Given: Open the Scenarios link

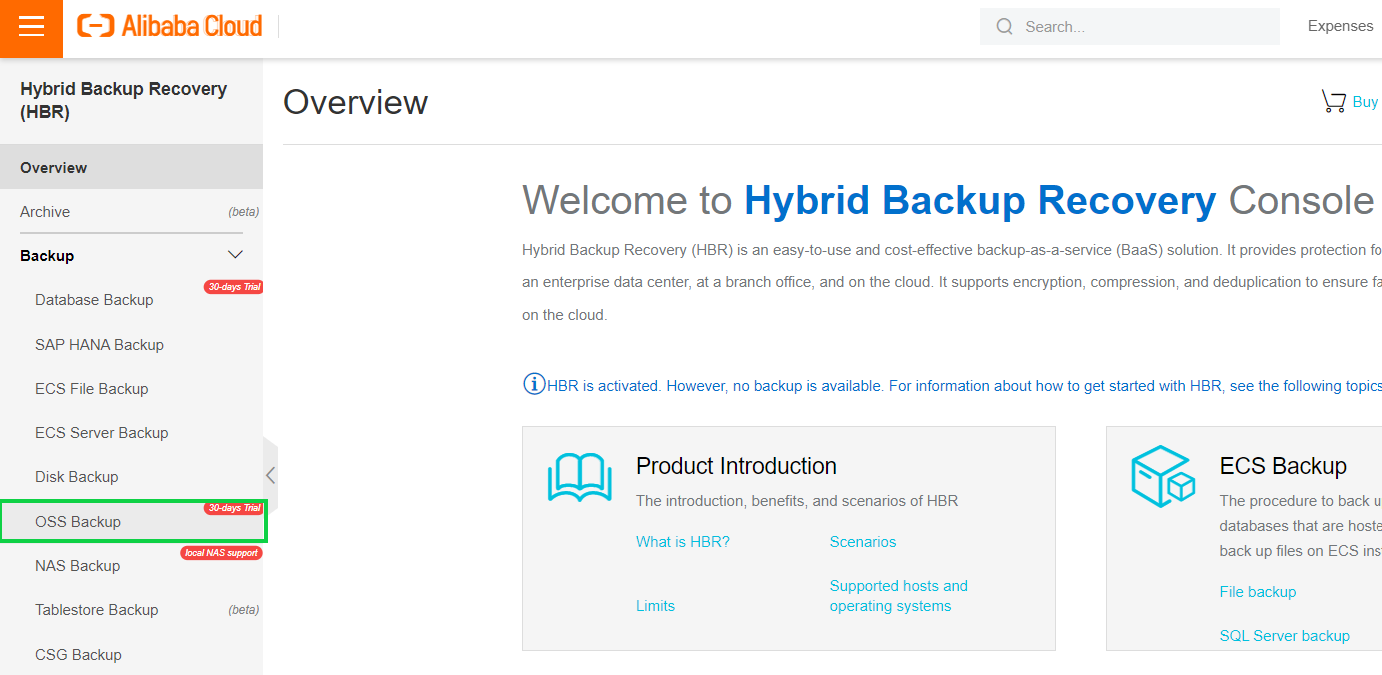Looking at the screenshot, I should 862,541.
